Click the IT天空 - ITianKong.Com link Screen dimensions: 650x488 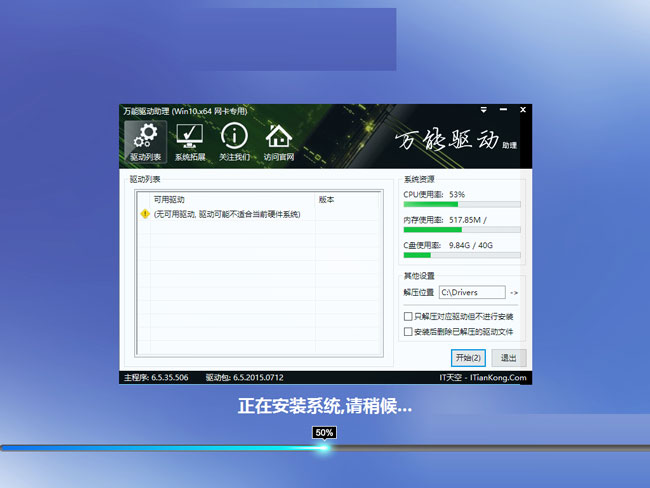pyautogui.click(x=483, y=378)
